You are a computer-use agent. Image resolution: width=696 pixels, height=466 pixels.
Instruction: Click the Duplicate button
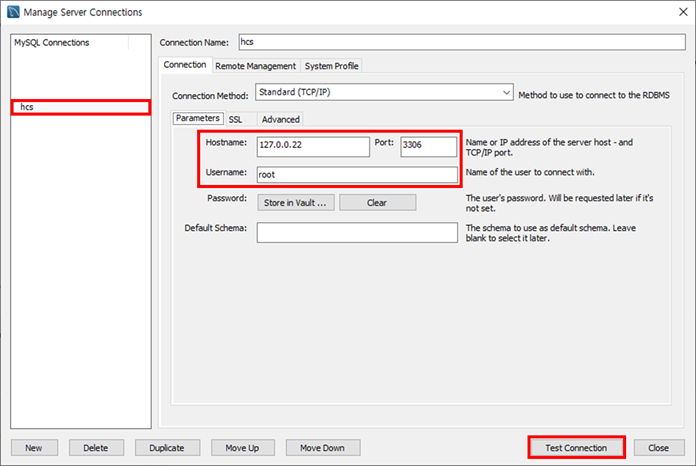pos(167,448)
